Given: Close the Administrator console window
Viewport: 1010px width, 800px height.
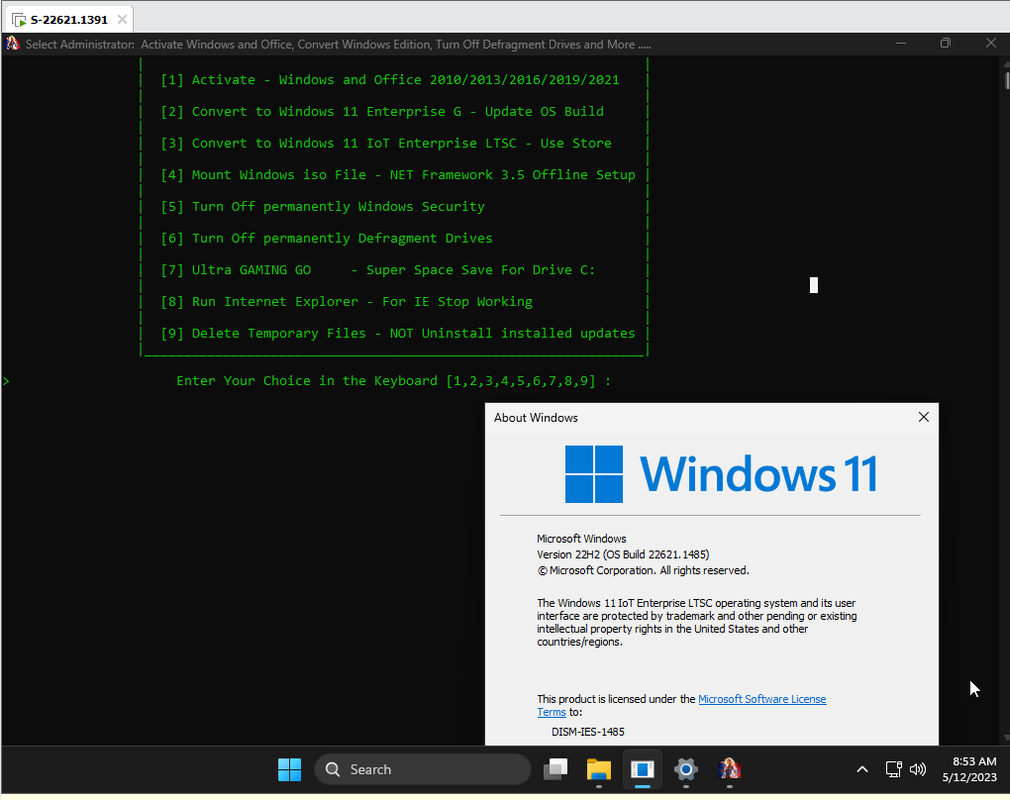Looking at the screenshot, I should (991, 43).
